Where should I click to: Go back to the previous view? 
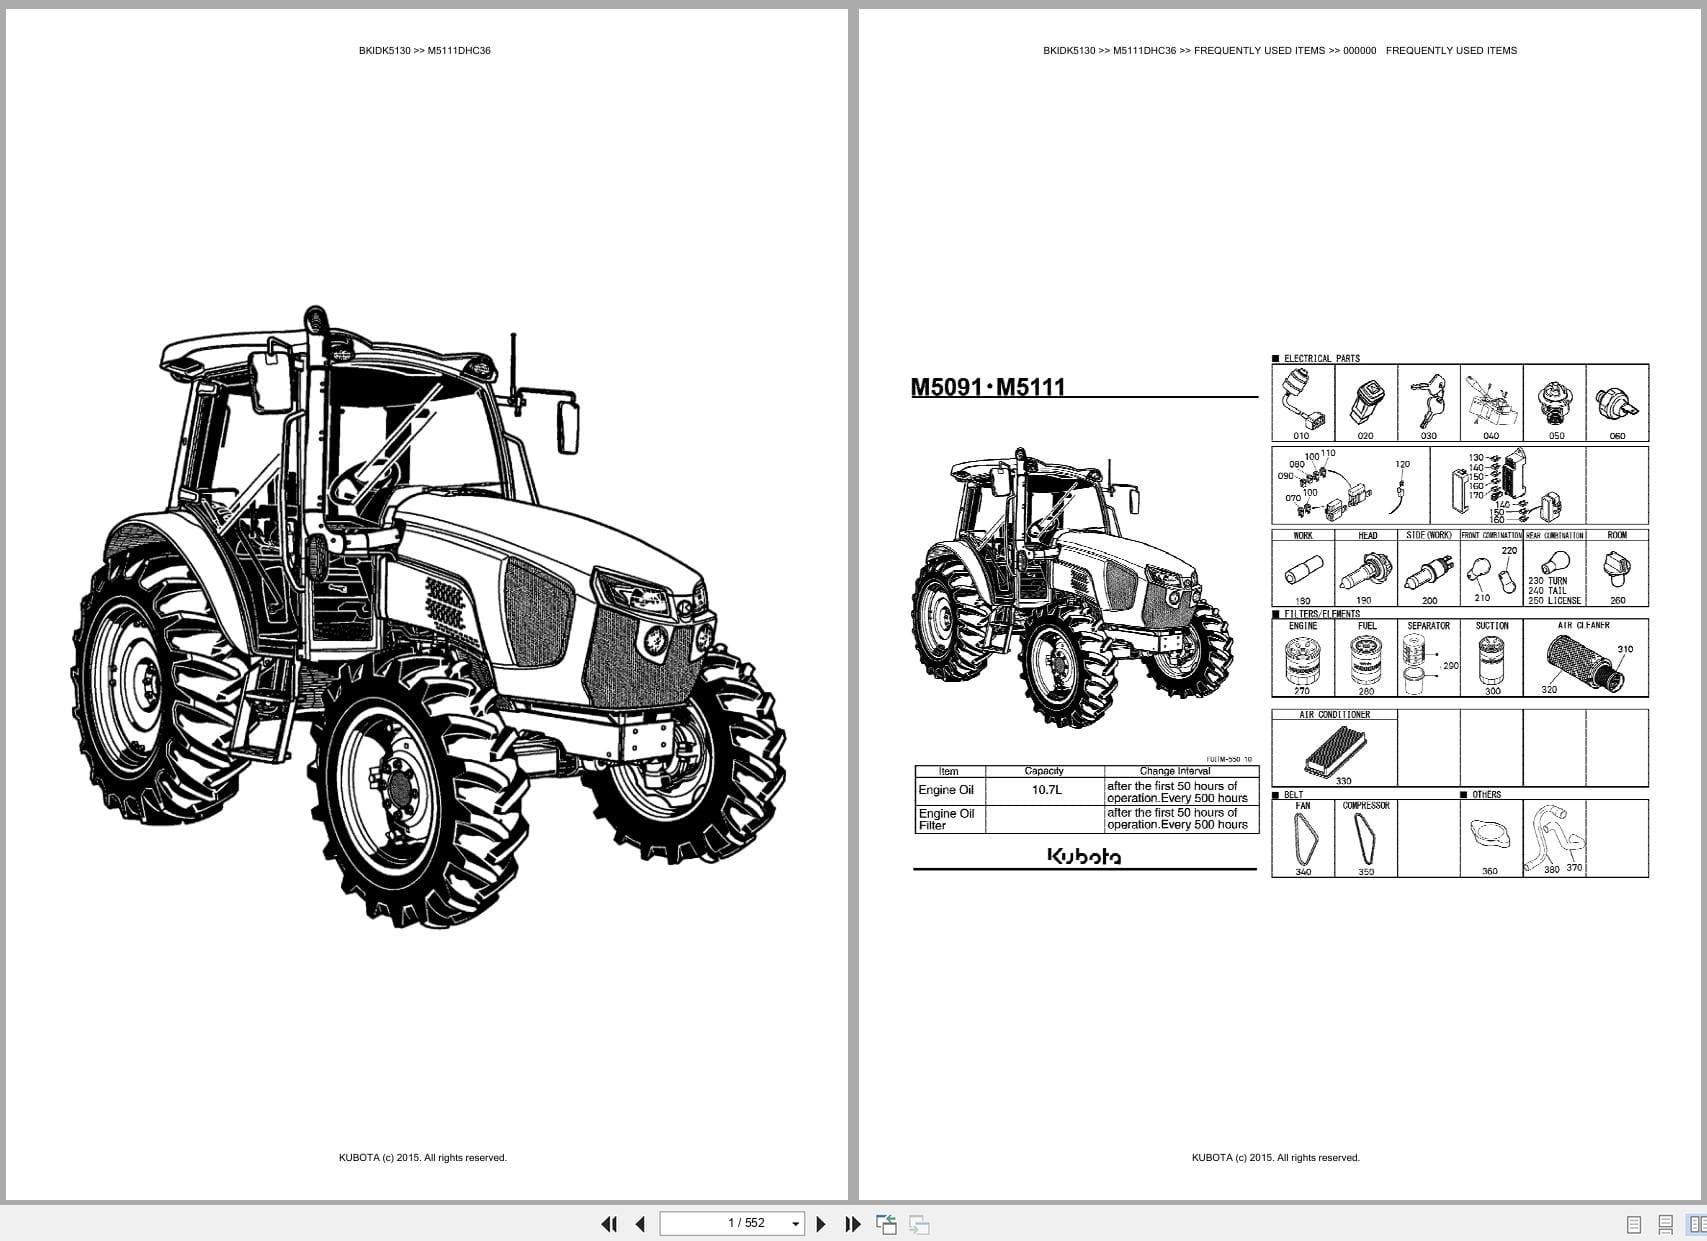(886, 1224)
